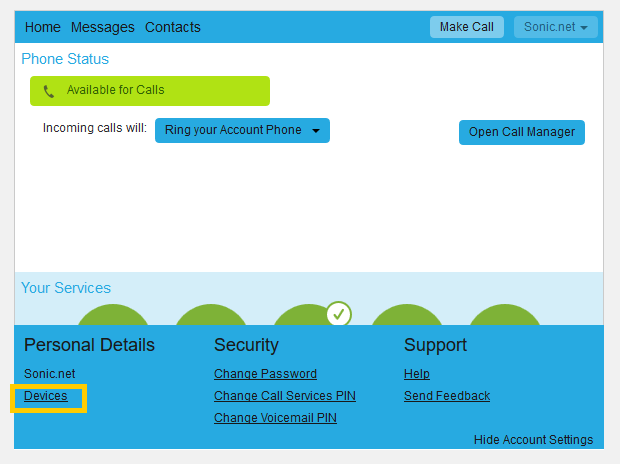Go to the Messages tab

(103, 27)
